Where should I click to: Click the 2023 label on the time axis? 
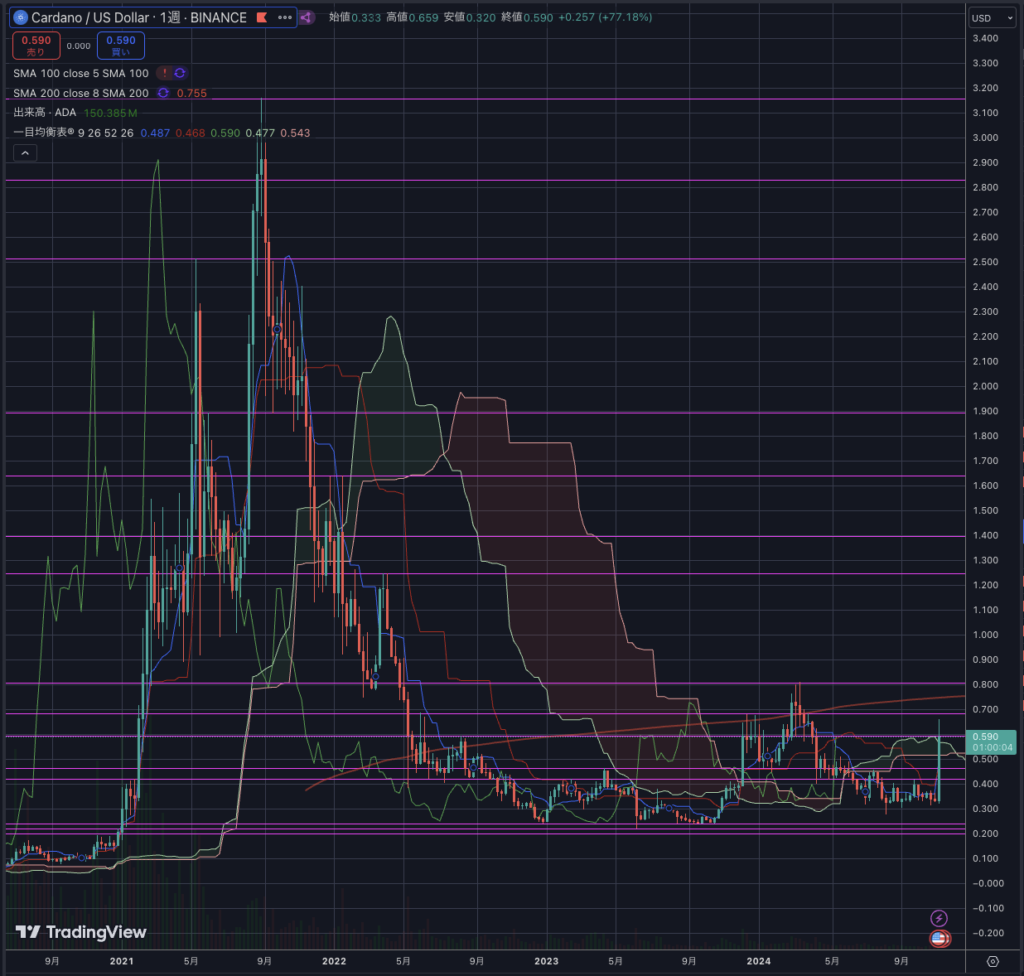546,961
